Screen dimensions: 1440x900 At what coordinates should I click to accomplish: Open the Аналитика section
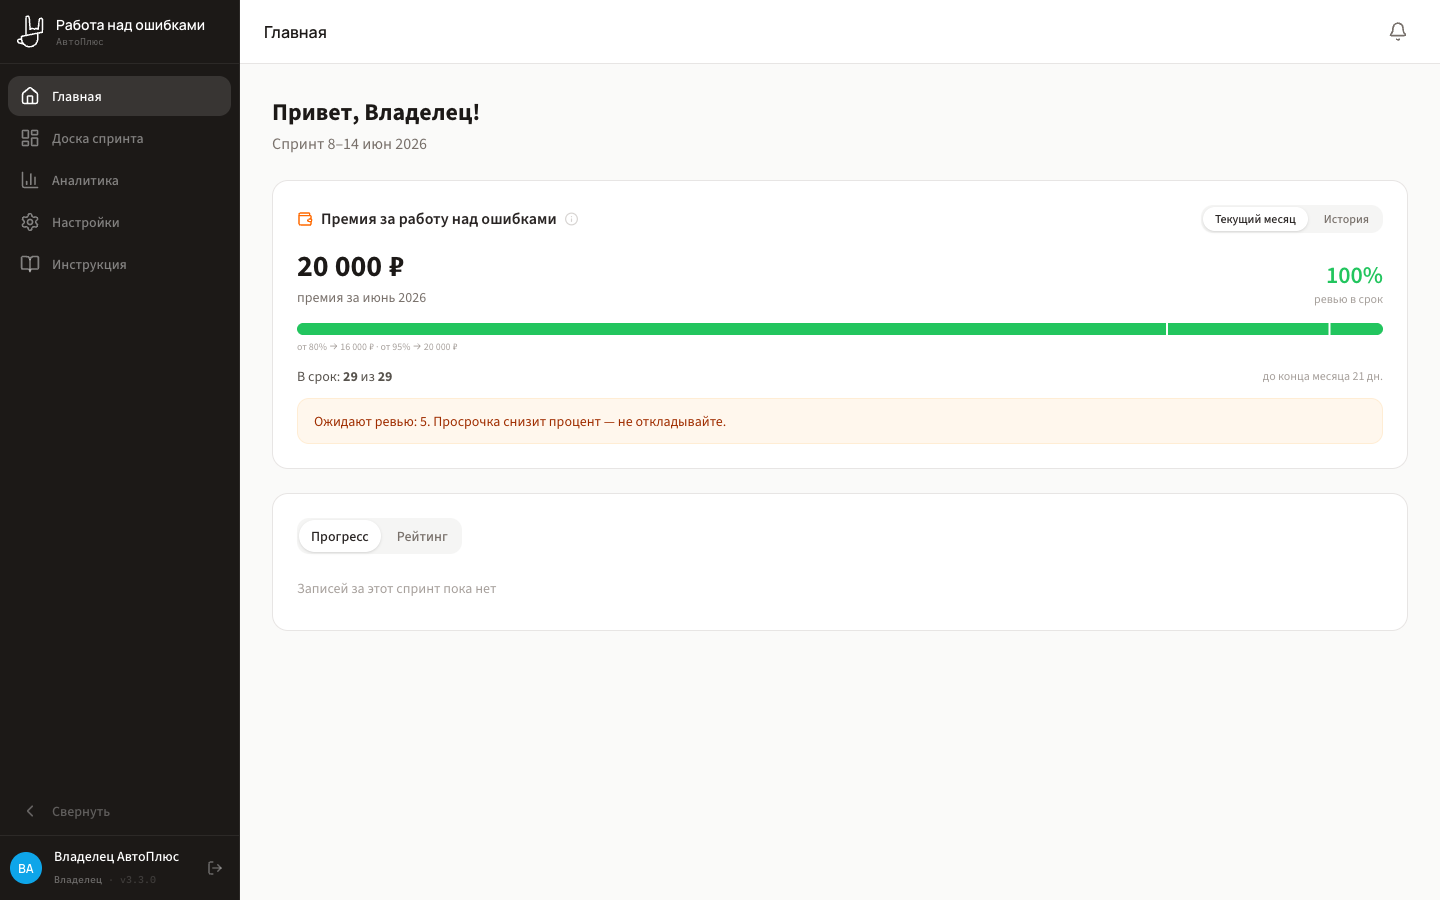click(x=119, y=180)
